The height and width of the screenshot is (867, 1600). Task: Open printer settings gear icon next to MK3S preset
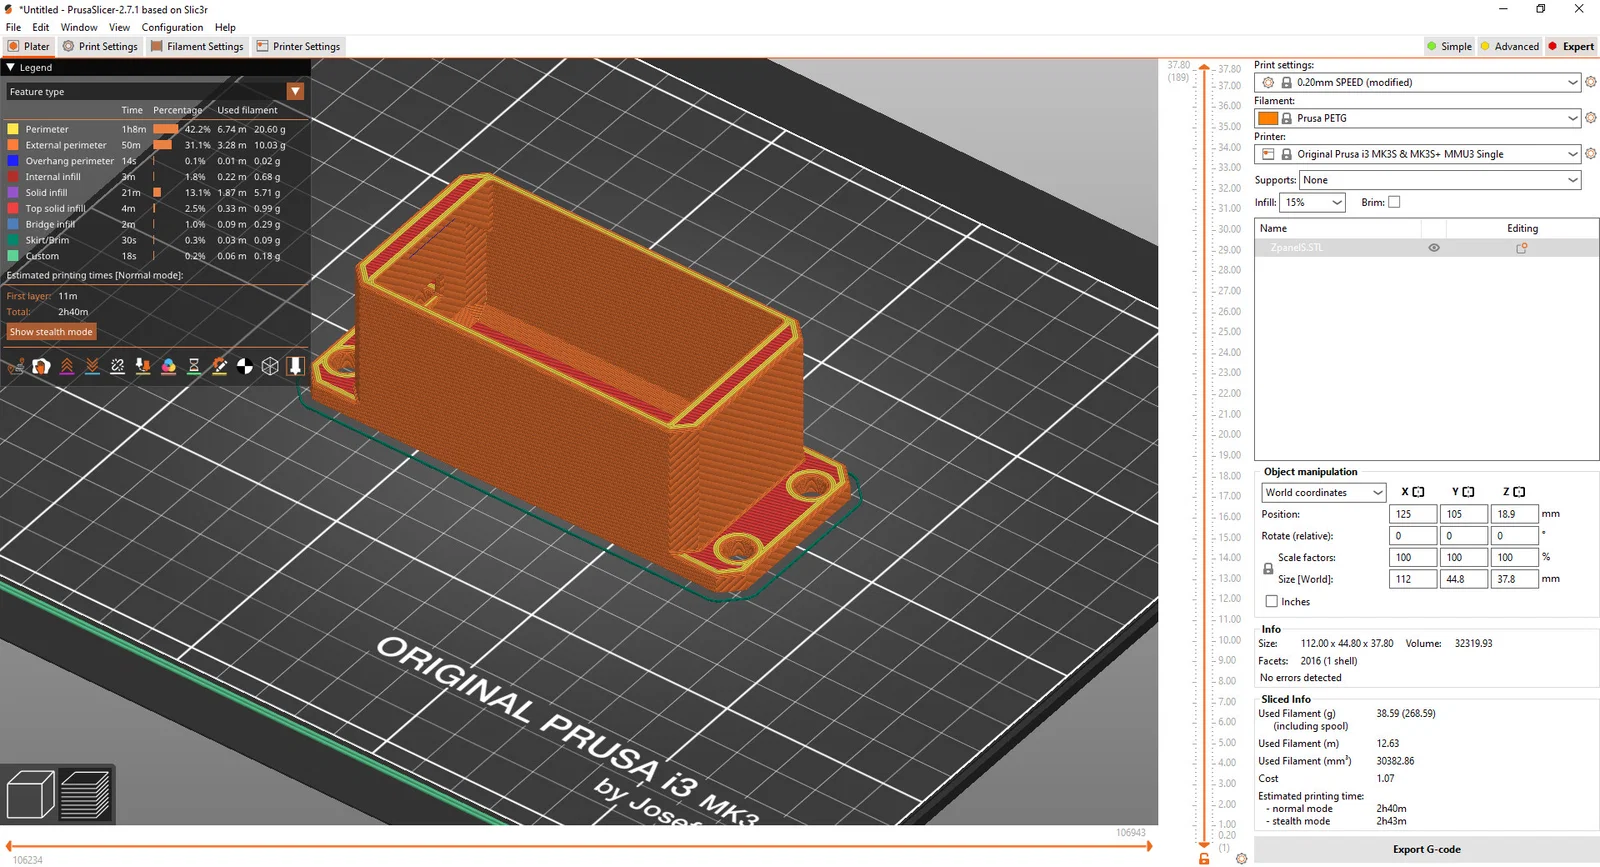(1591, 154)
